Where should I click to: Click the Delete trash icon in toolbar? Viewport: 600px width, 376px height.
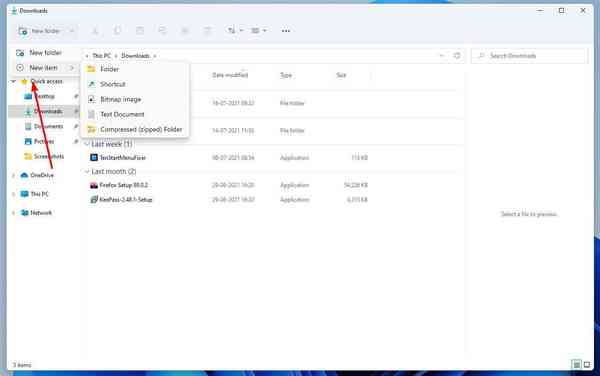click(x=207, y=31)
